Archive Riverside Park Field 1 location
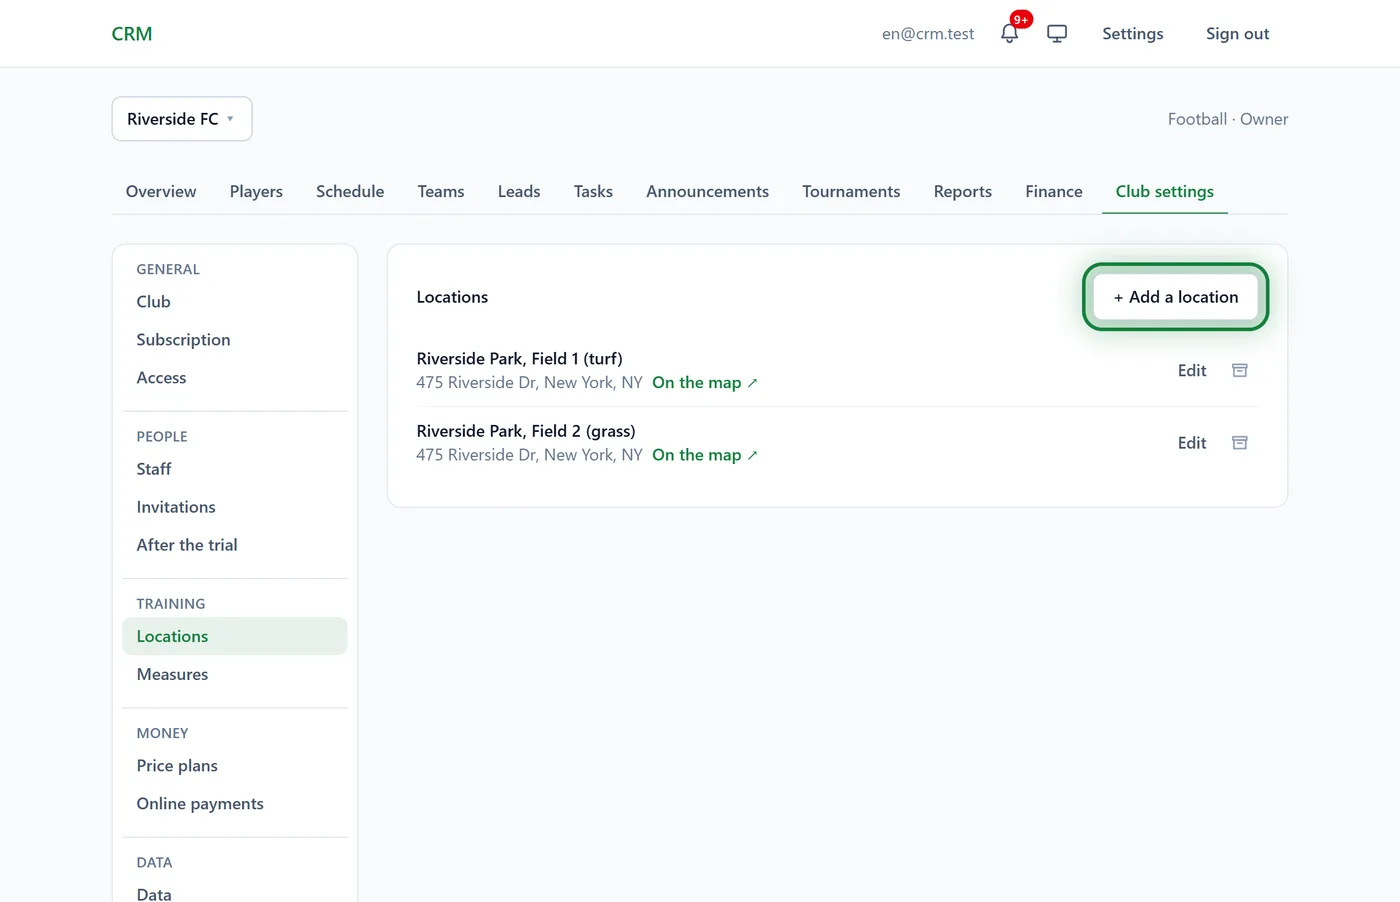 point(1240,371)
